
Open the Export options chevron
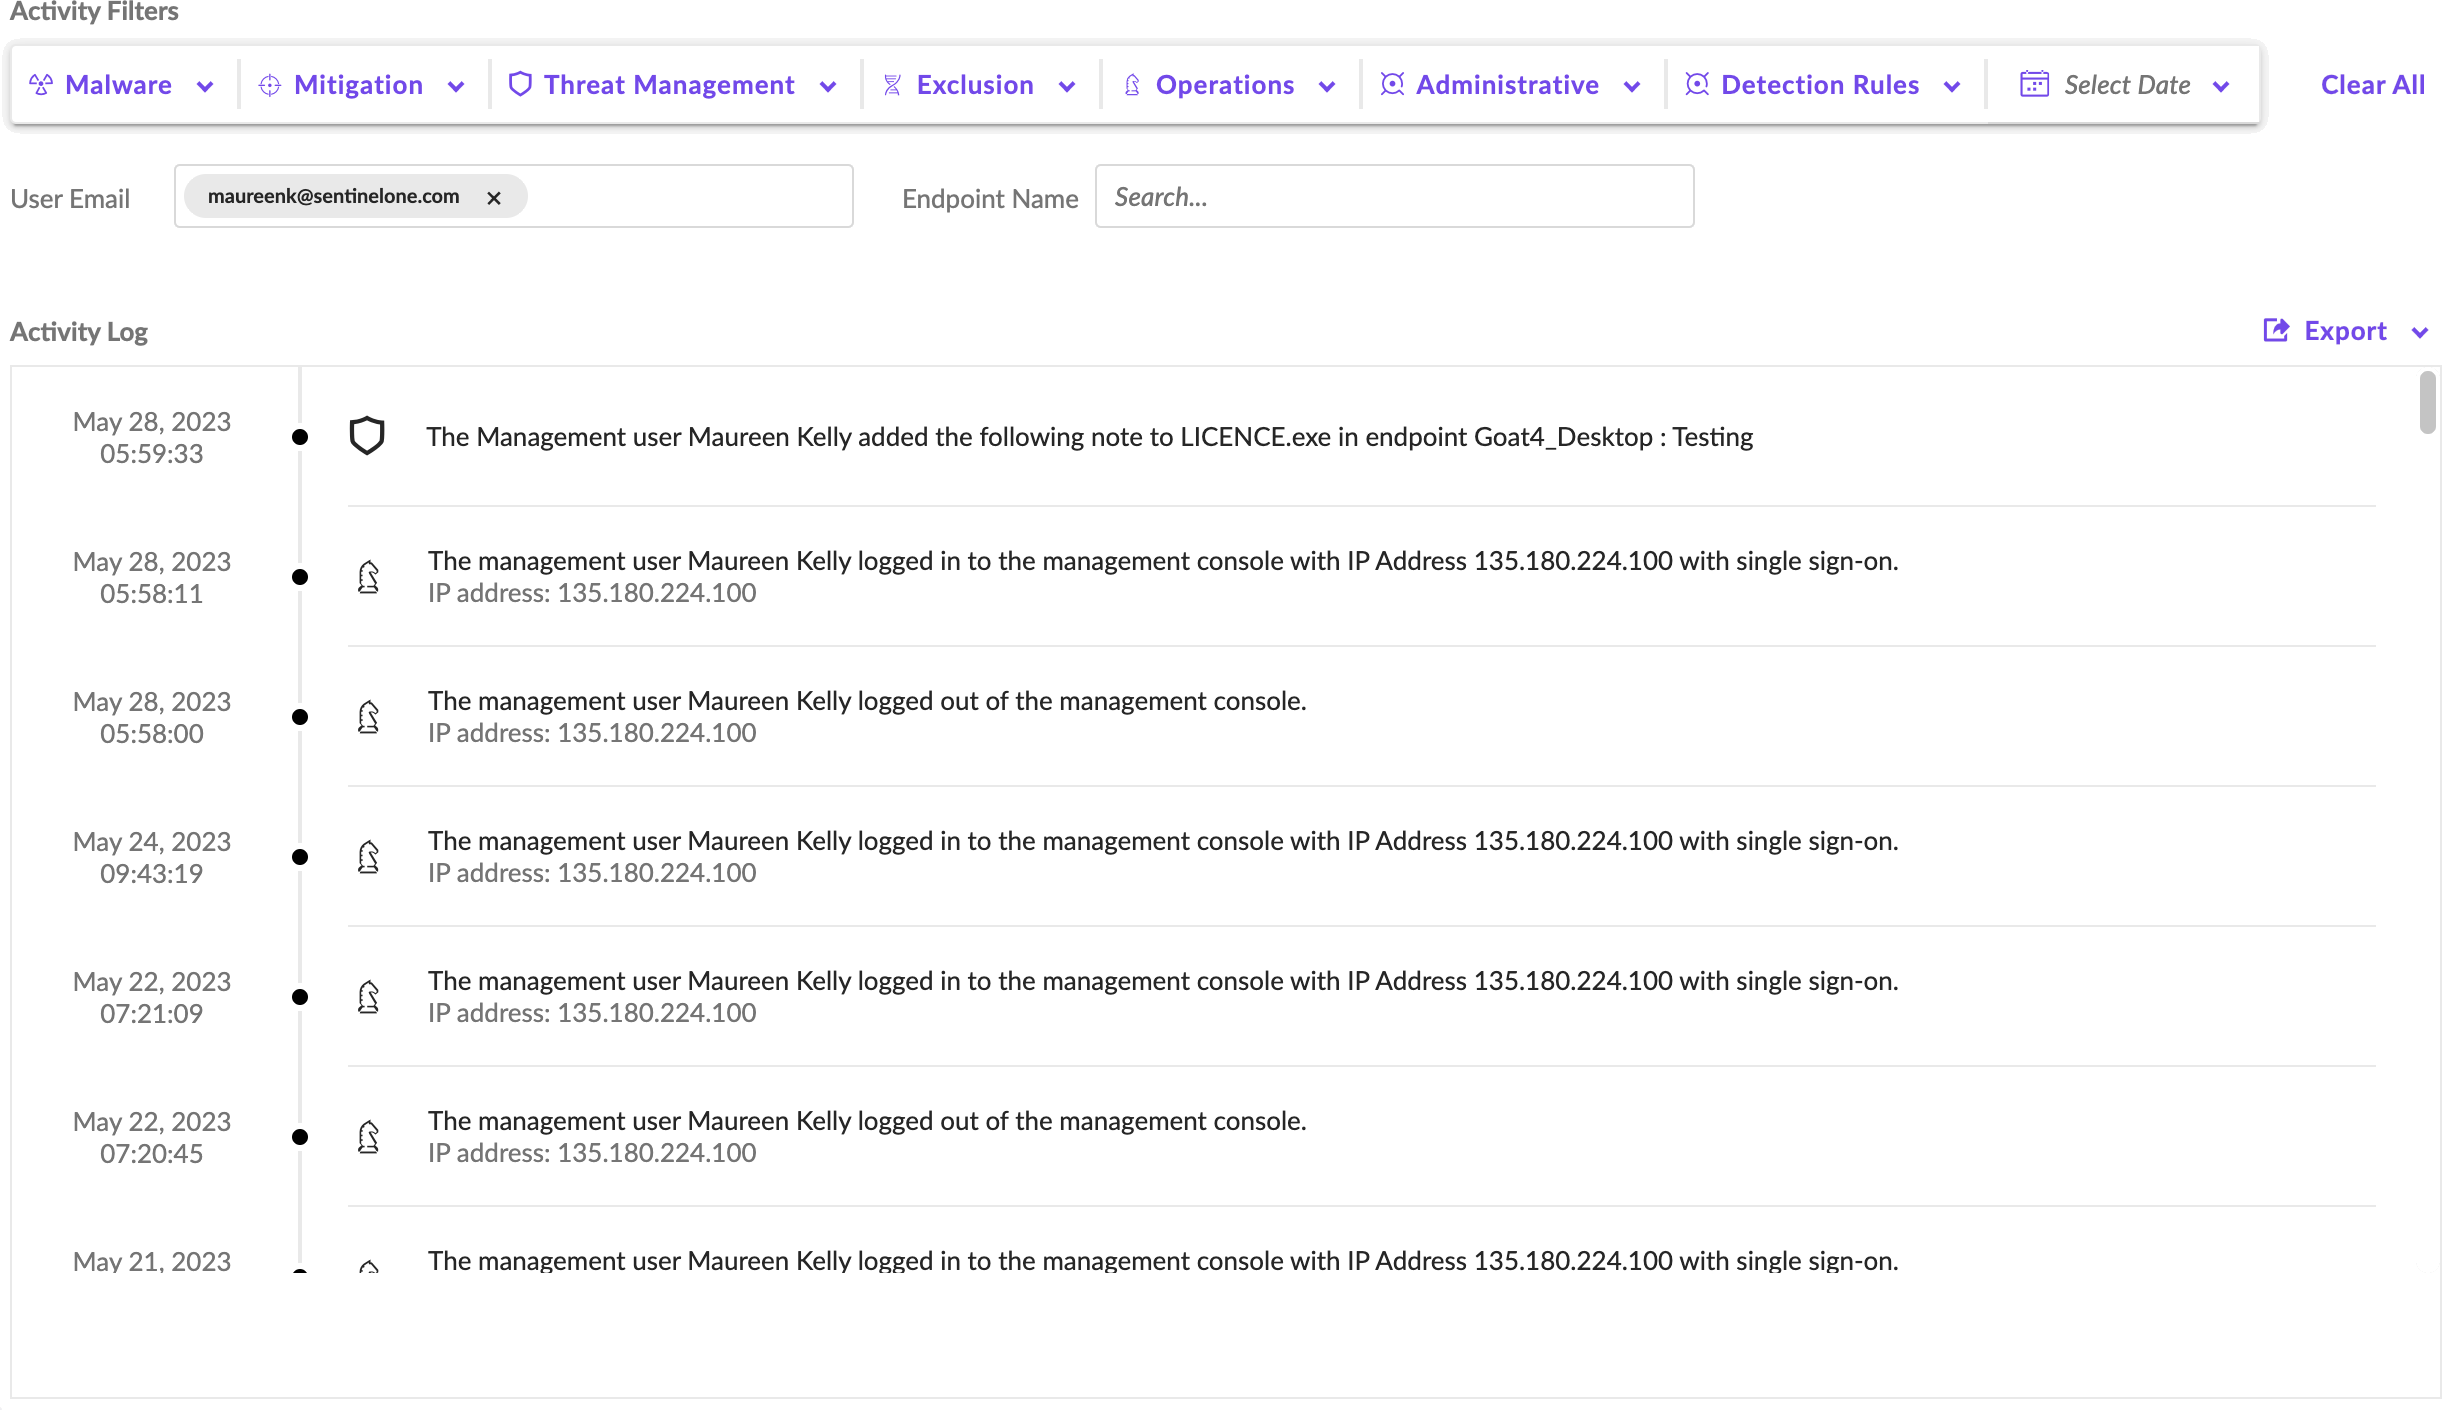coord(2420,332)
